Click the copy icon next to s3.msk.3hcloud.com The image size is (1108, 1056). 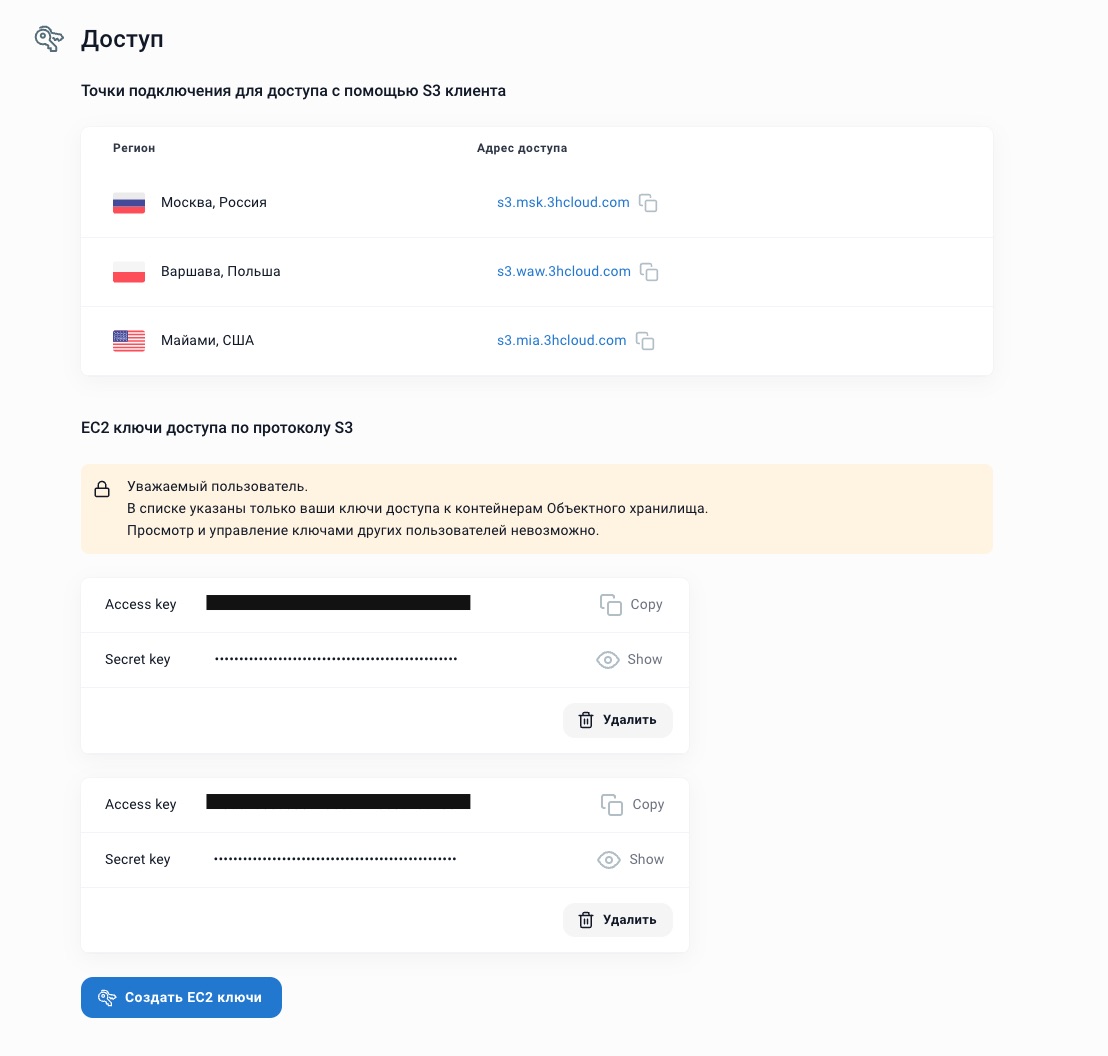click(648, 203)
